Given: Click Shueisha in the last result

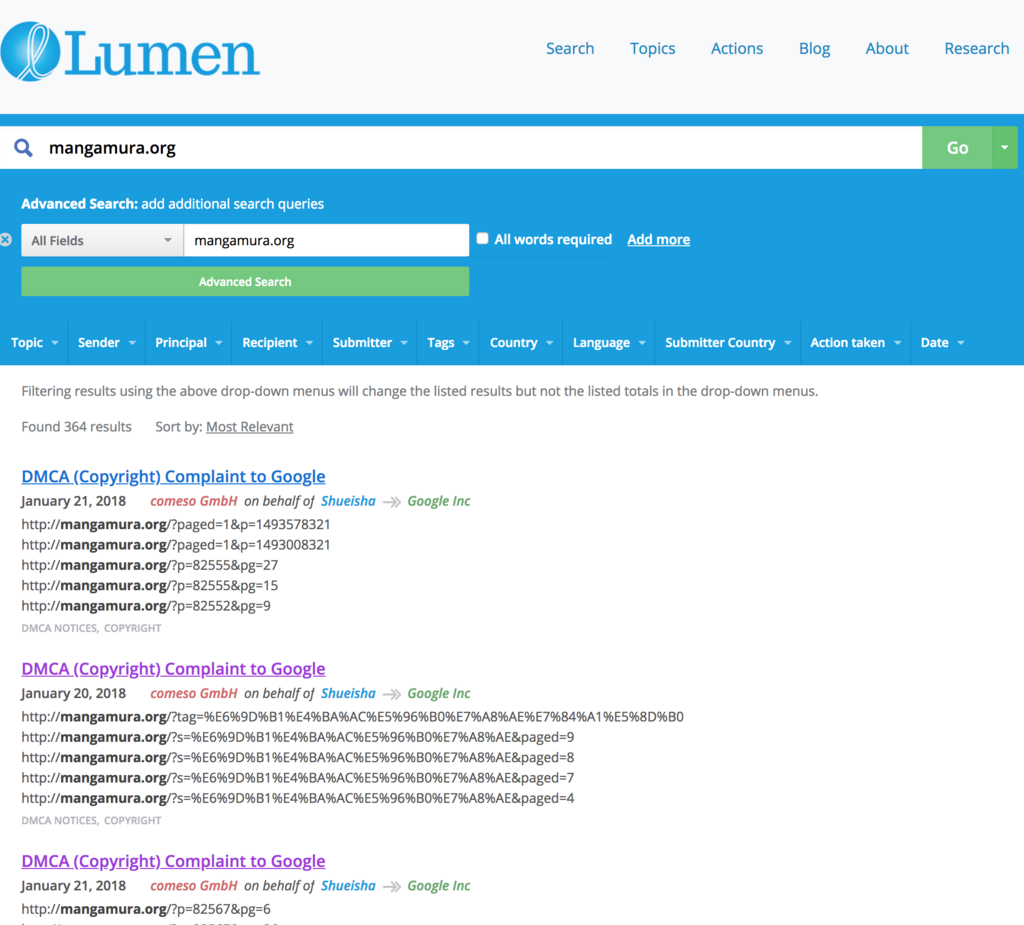Looking at the screenshot, I should (x=348, y=886).
